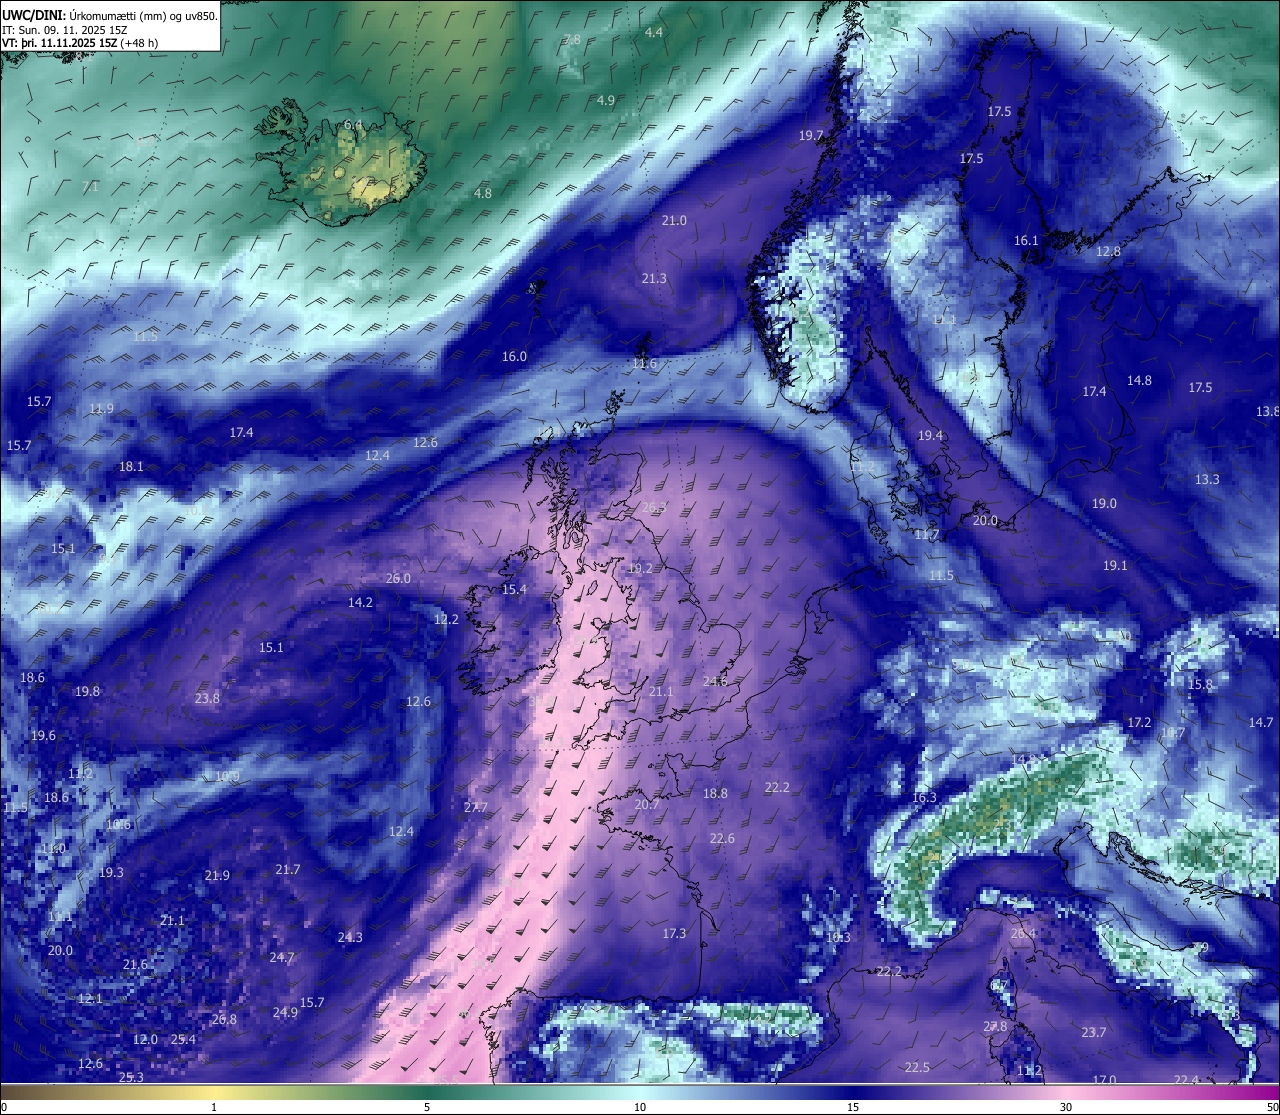Click the 13.8 value at the right edge
Viewport: 1280px width, 1115px height.
[x=1267, y=412]
